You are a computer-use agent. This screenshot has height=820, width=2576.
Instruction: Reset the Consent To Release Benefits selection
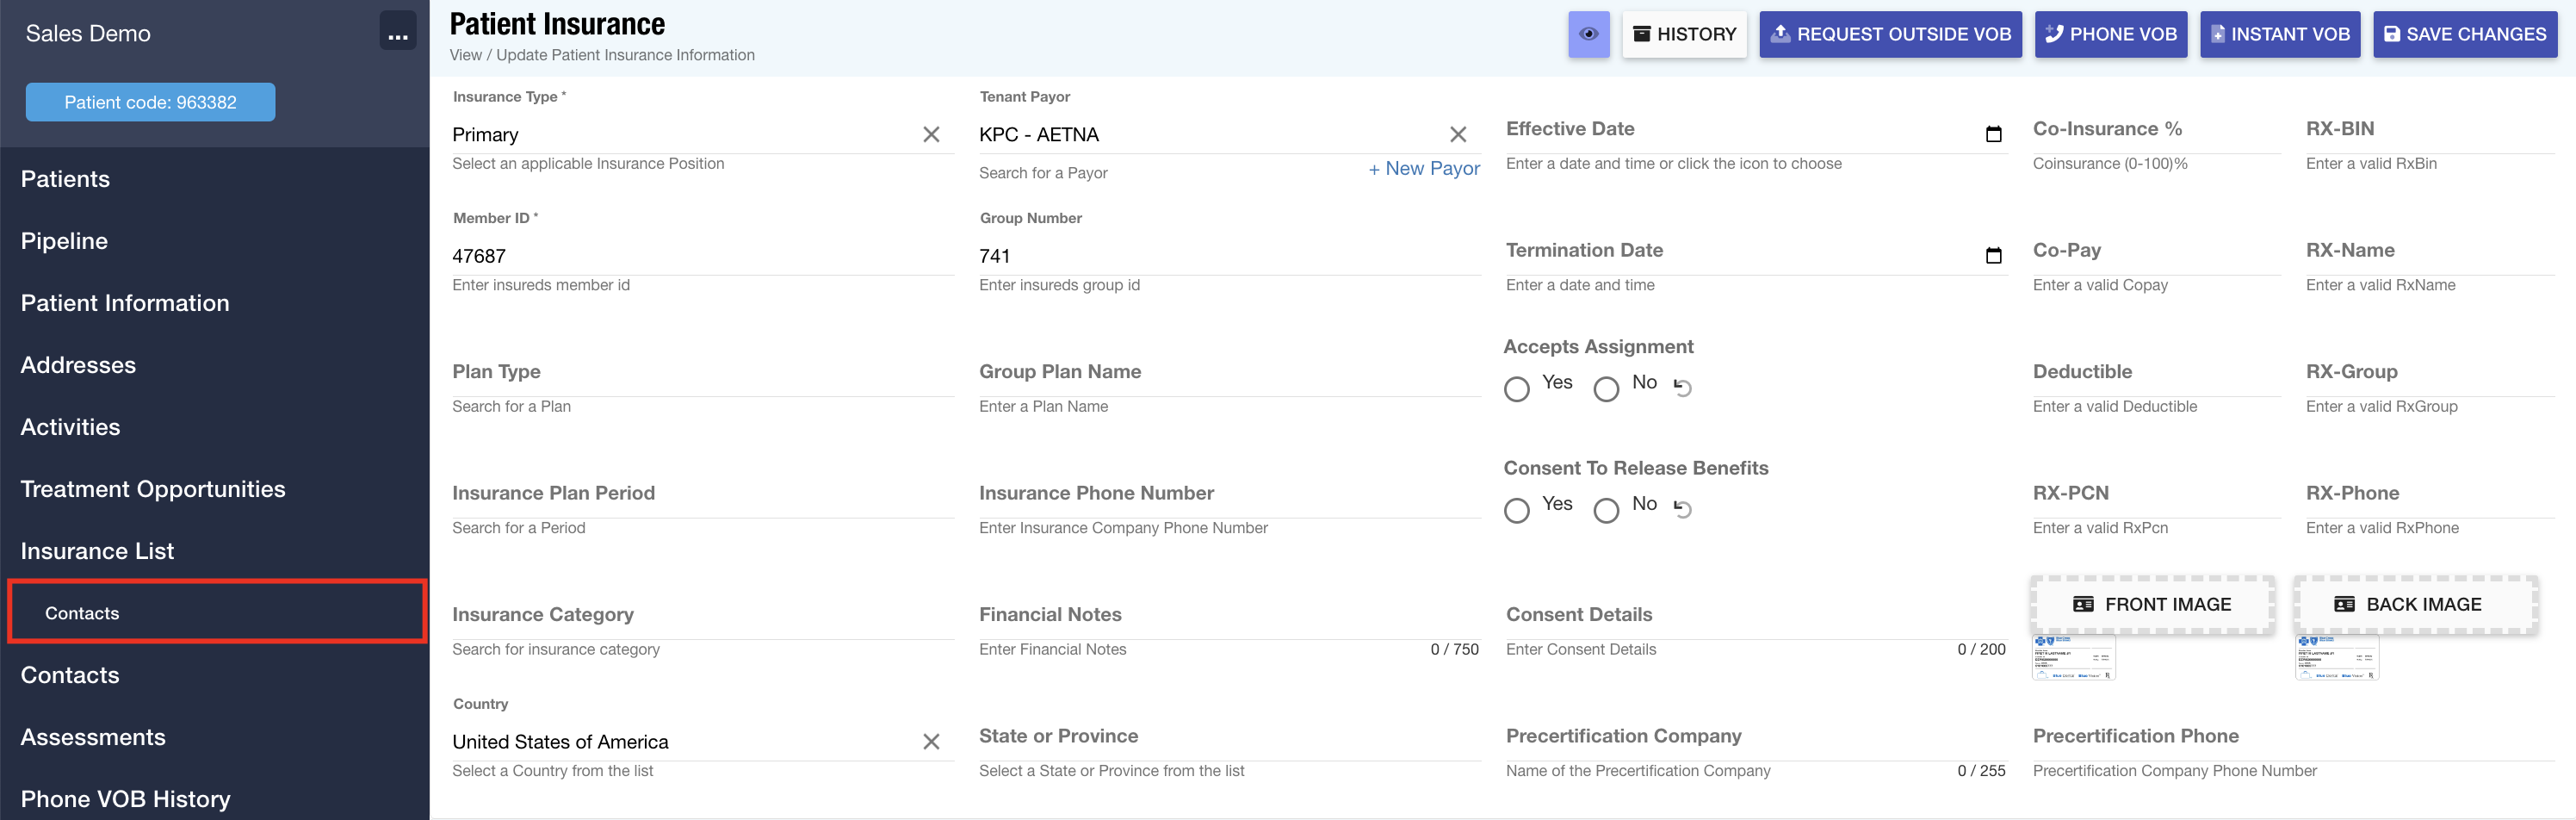pos(1683,510)
